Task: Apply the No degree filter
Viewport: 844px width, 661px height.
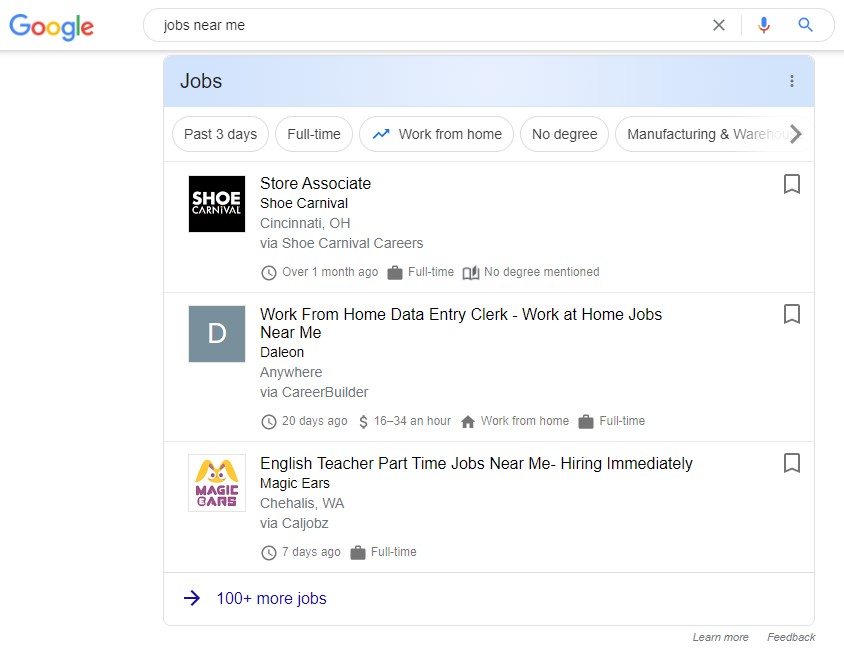Action: (565, 134)
